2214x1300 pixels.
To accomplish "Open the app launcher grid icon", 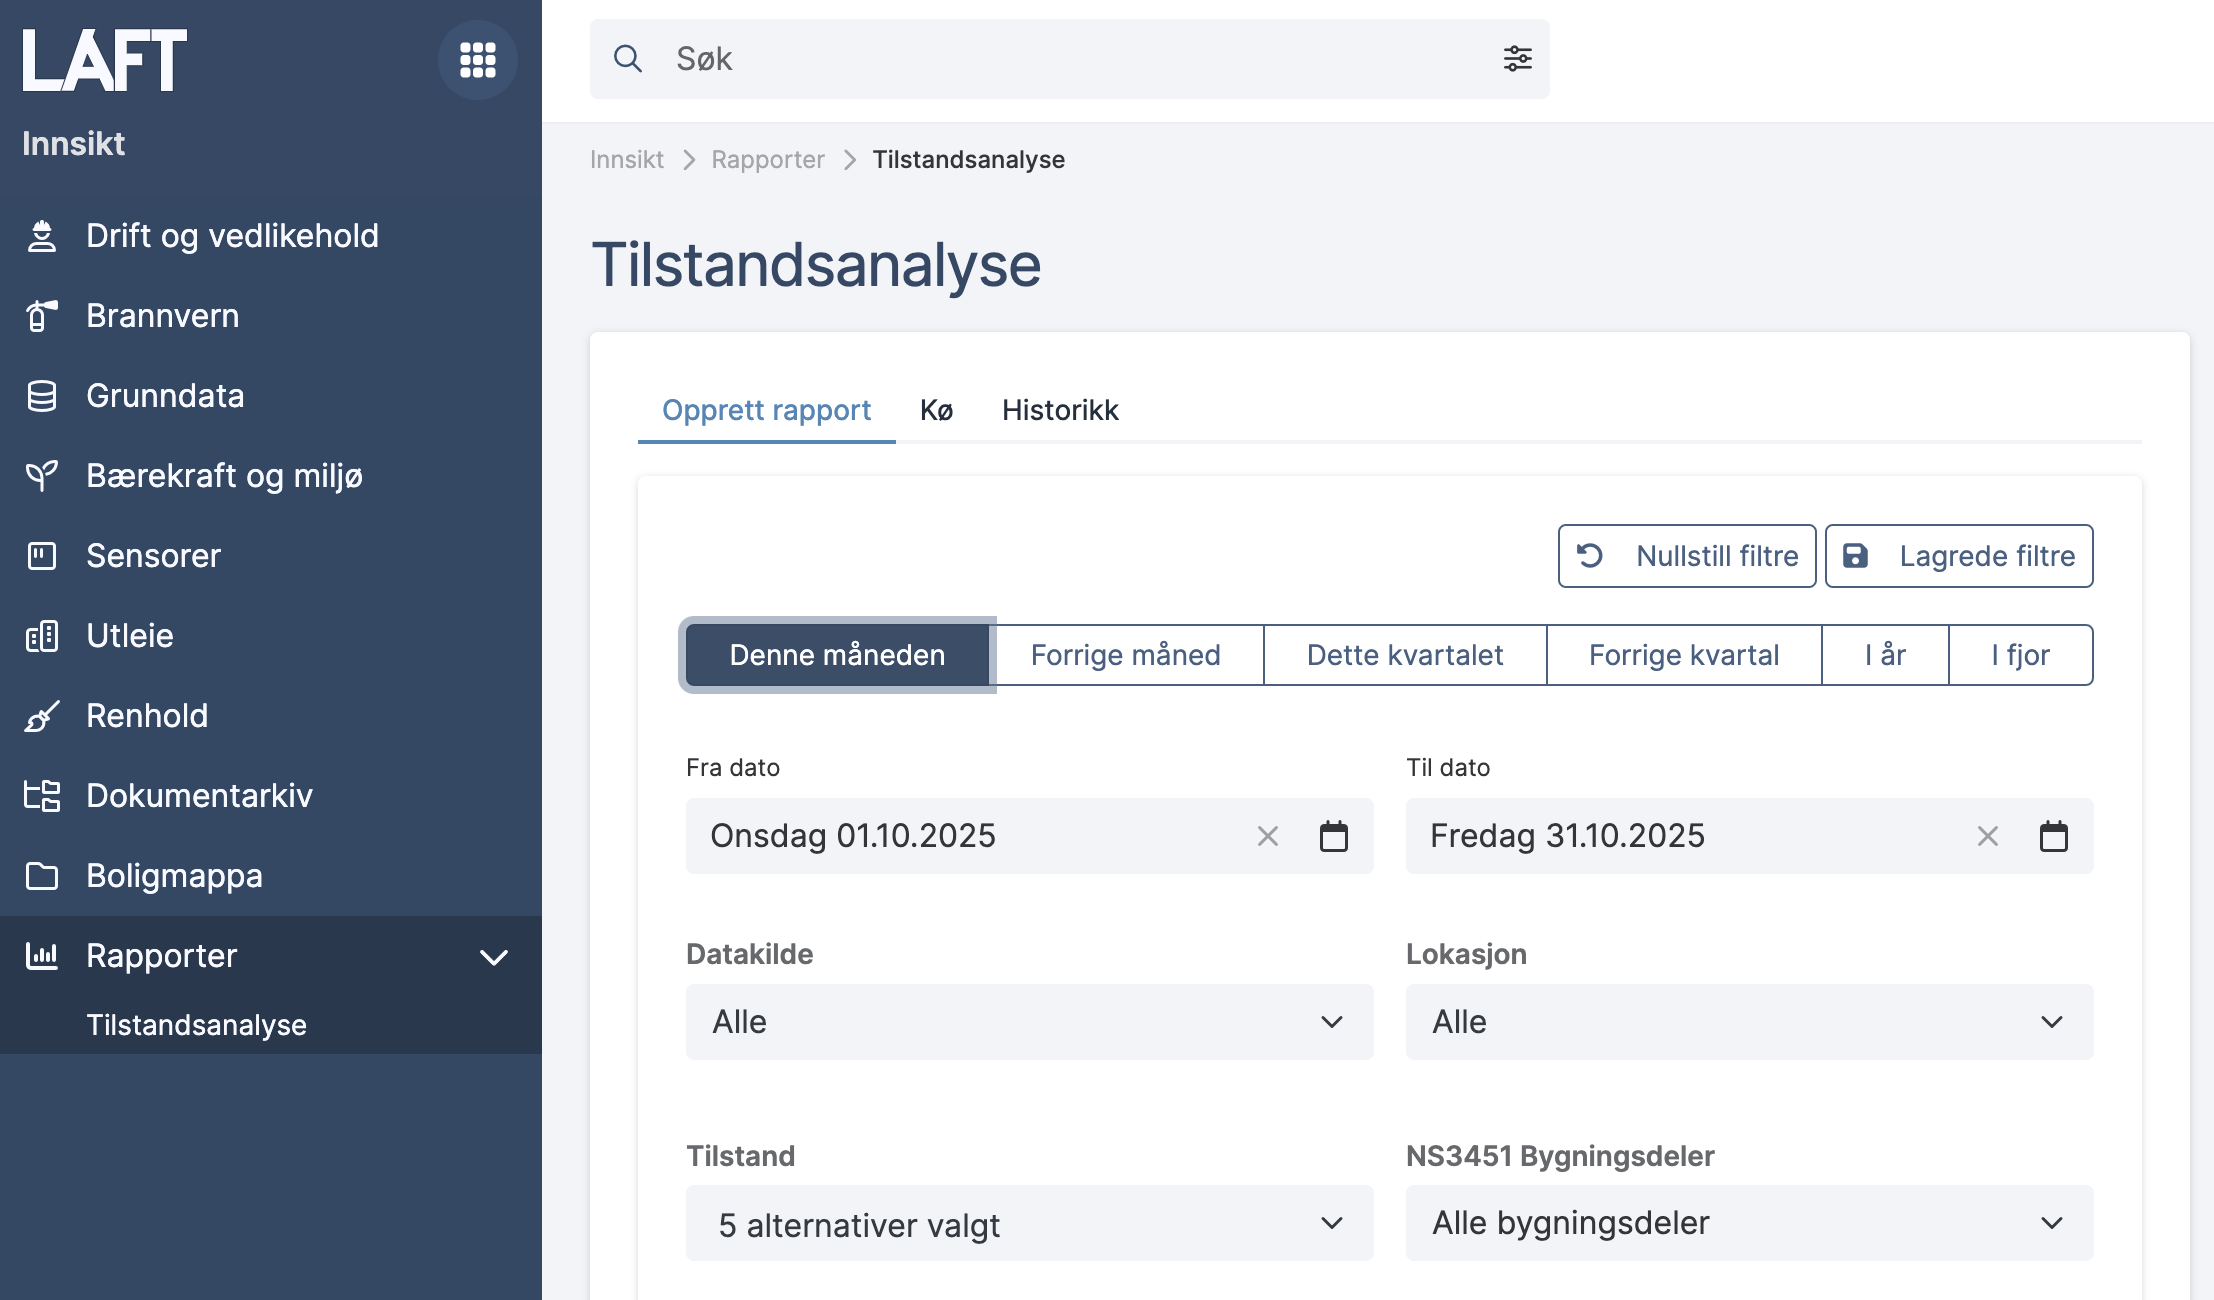I will click(x=477, y=60).
